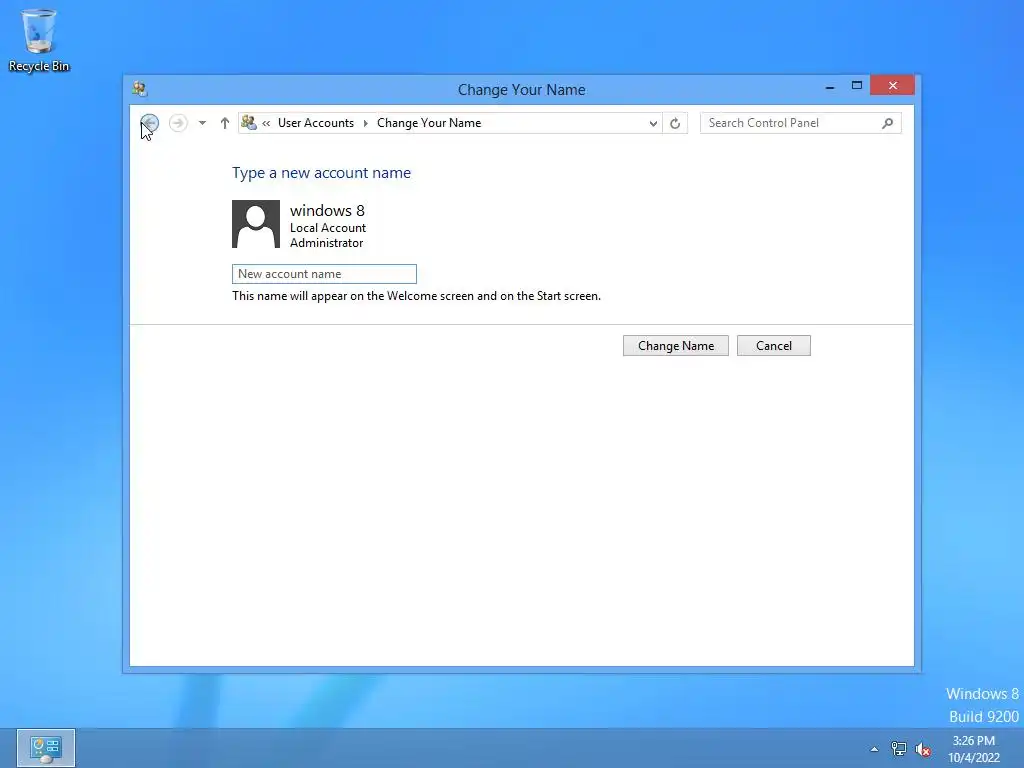Click the User Accounts icon in address bar
Image resolution: width=1024 pixels, height=768 pixels.
click(249, 122)
